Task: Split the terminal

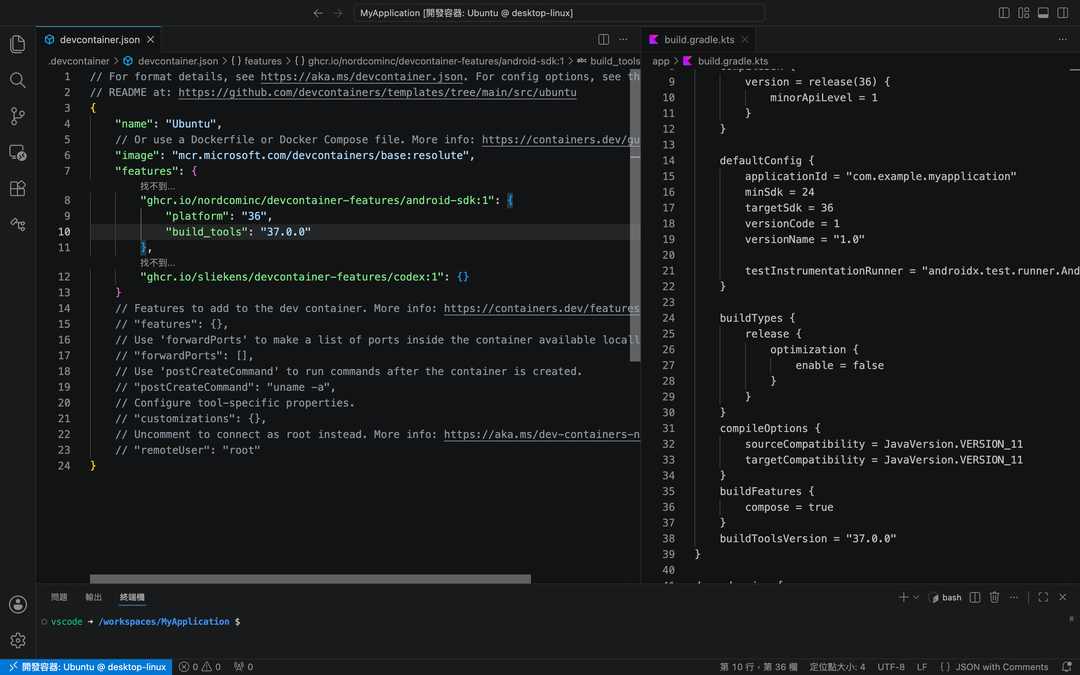Action: (975, 597)
